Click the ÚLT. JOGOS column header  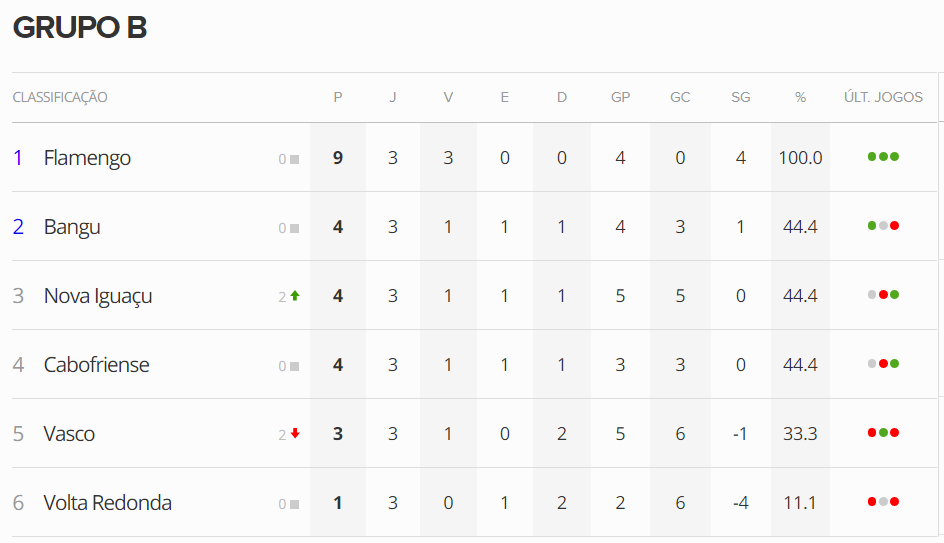click(x=883, y=97)
